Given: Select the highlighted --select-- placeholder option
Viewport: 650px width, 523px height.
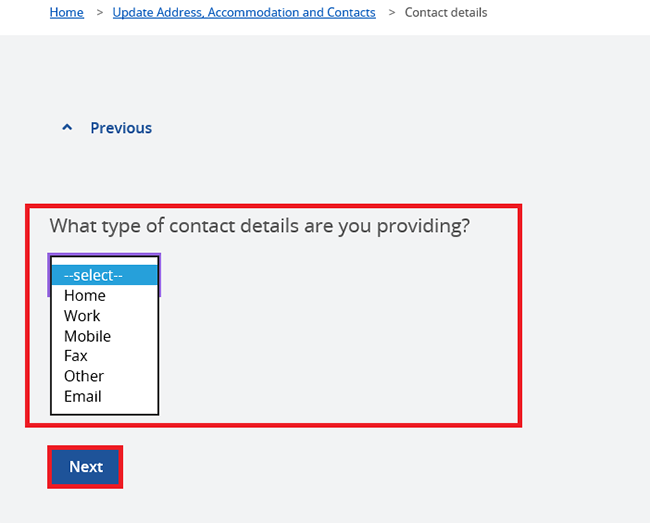Looking at the screenshot, I should click(104, 275).
